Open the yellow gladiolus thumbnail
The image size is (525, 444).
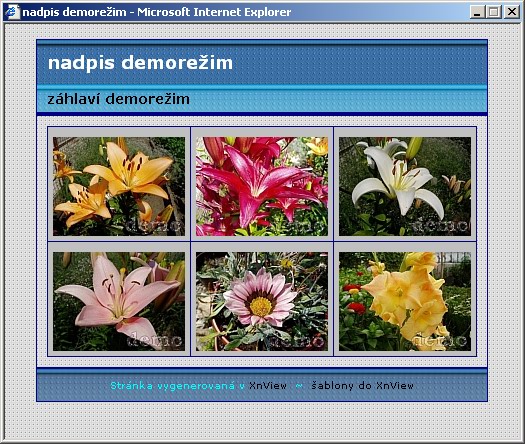pyautogui.click(x=405, y=301)
